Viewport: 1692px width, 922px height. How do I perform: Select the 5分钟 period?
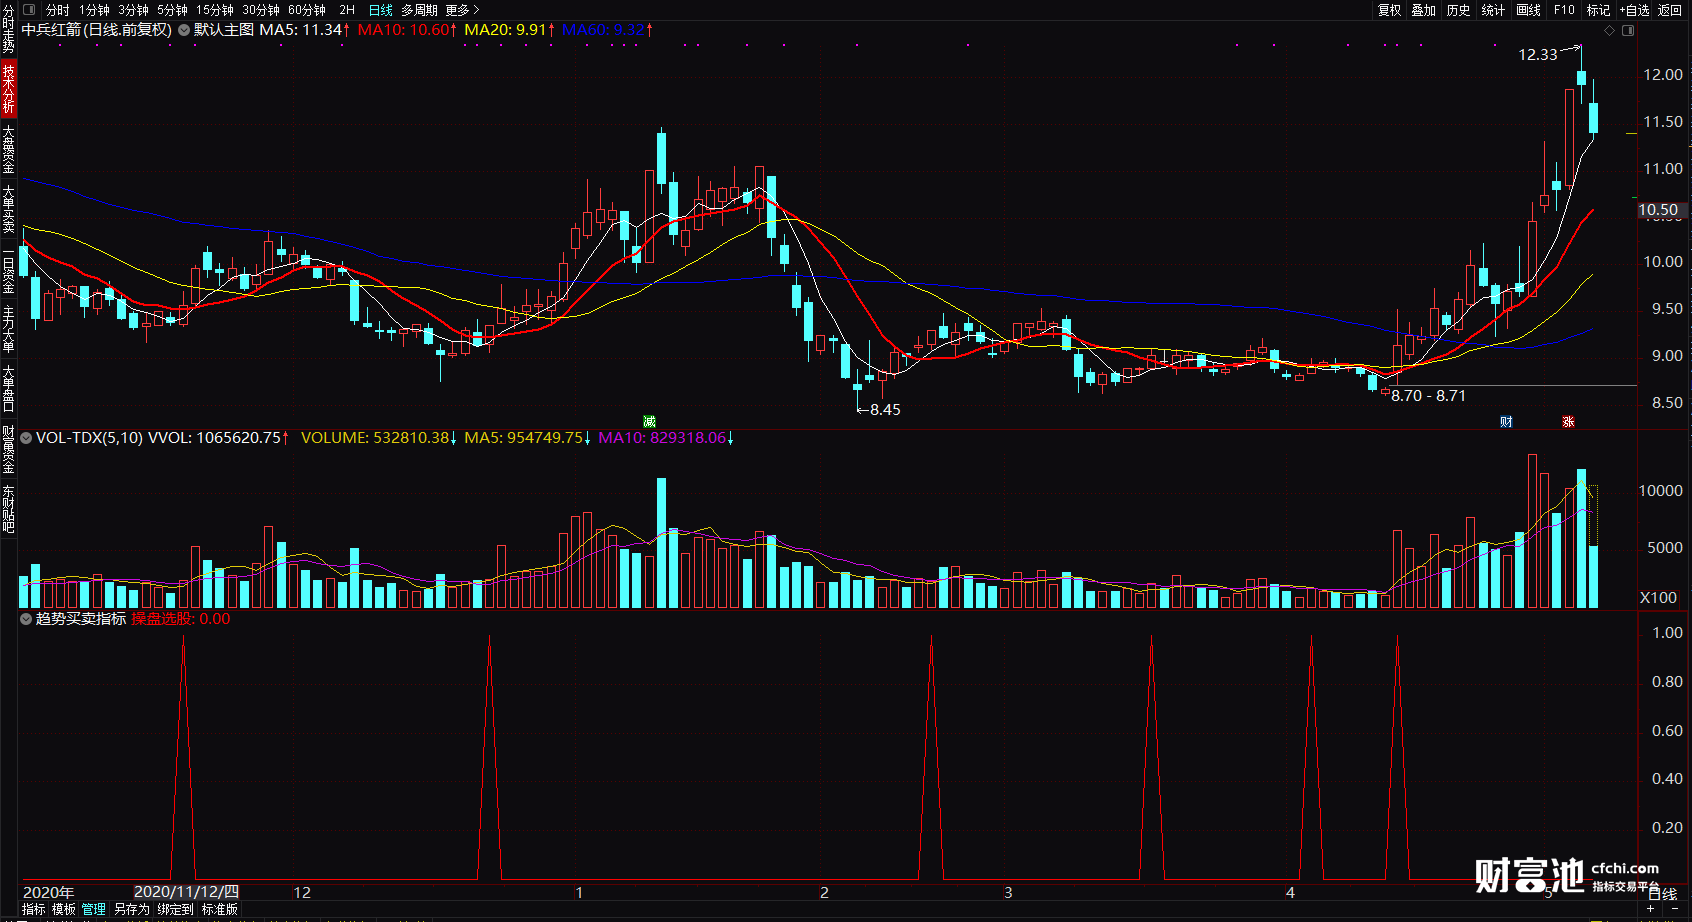tap(172, 10)
